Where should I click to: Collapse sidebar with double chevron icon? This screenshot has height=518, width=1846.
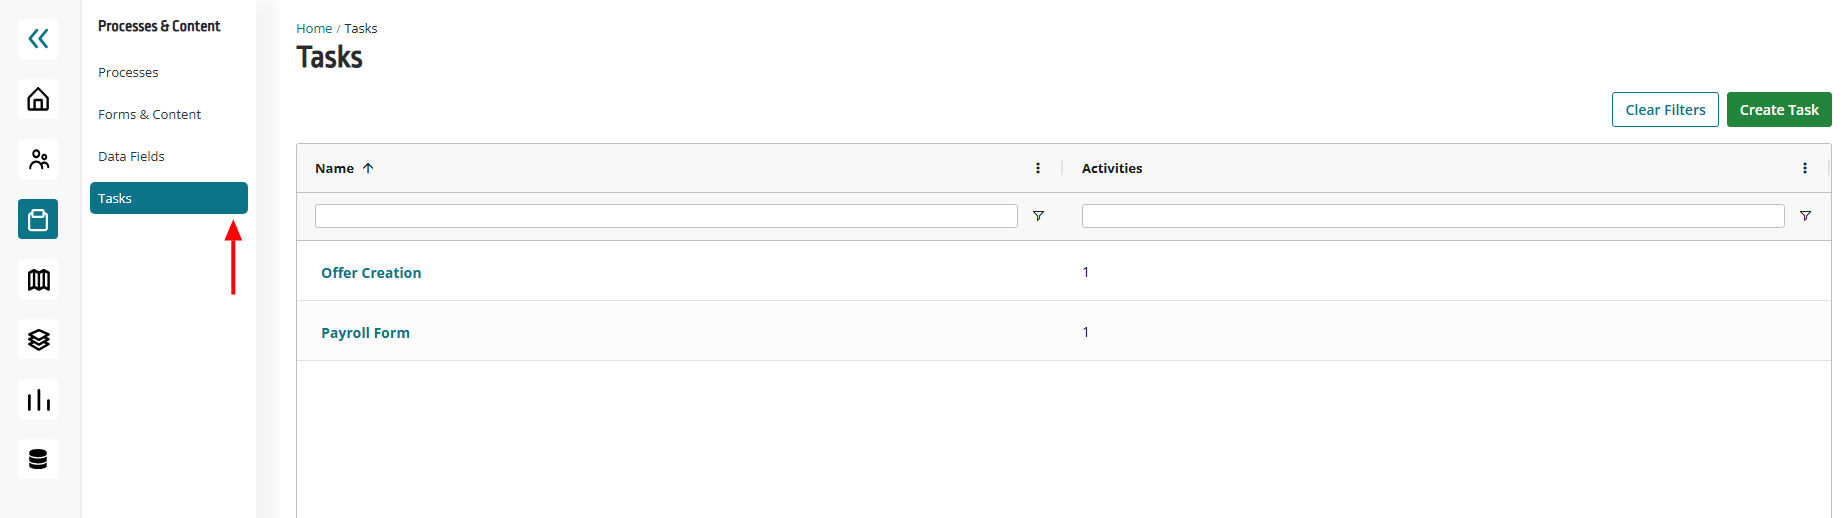point(38,39)
